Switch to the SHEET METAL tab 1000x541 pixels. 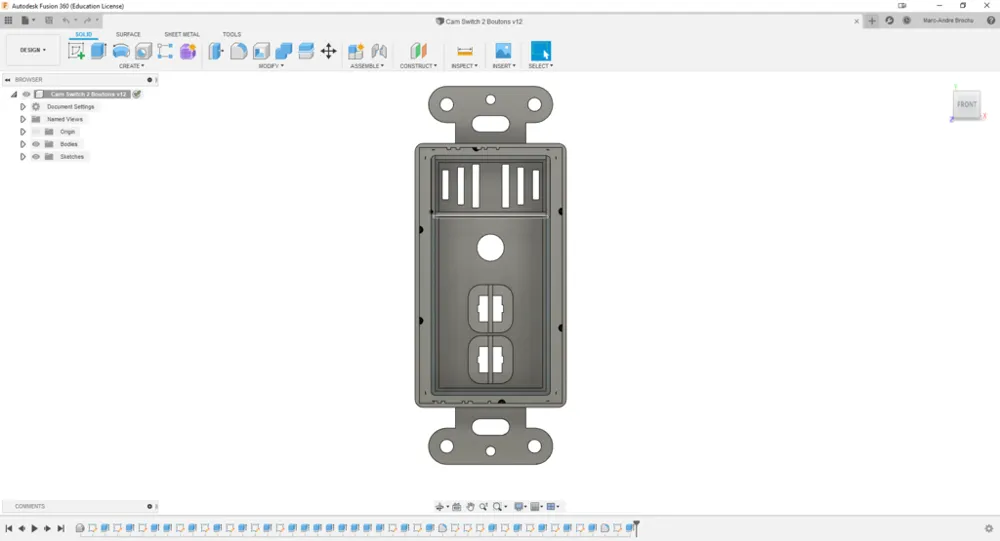(182, 34)
